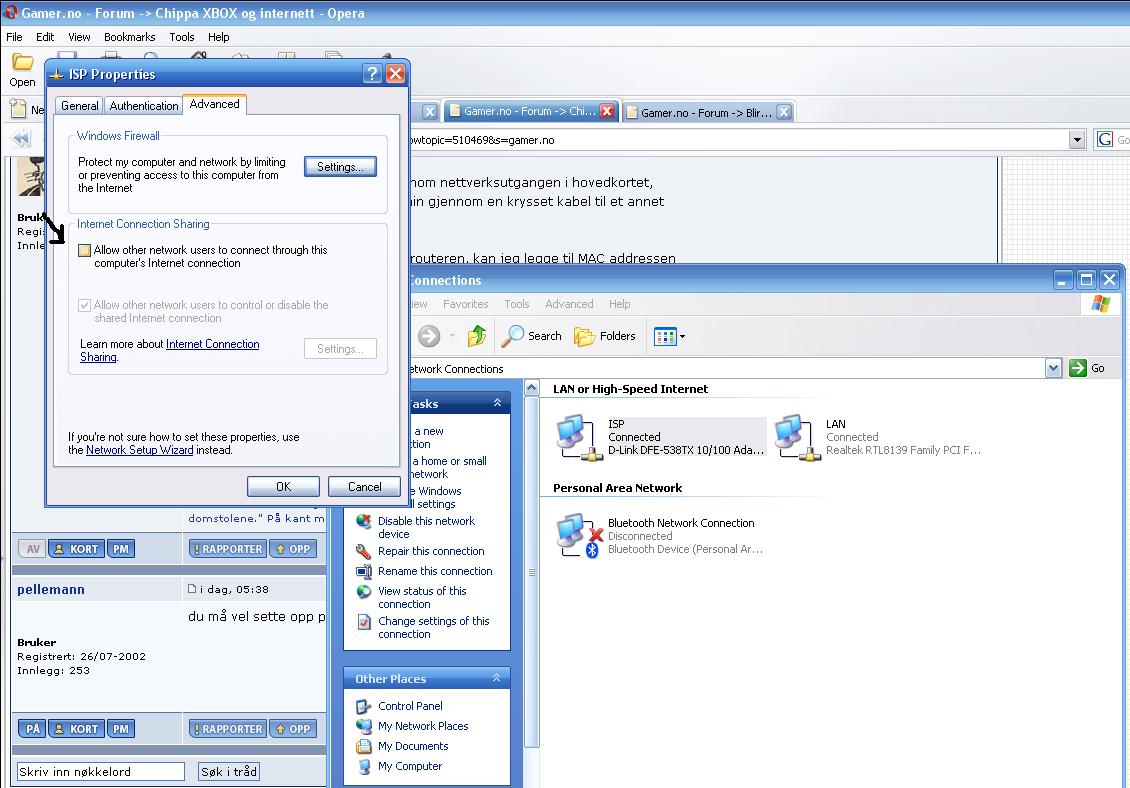Click the Rename this connection icon
The height and width of the screenshot is (788, 1130).
pos(364,571)
